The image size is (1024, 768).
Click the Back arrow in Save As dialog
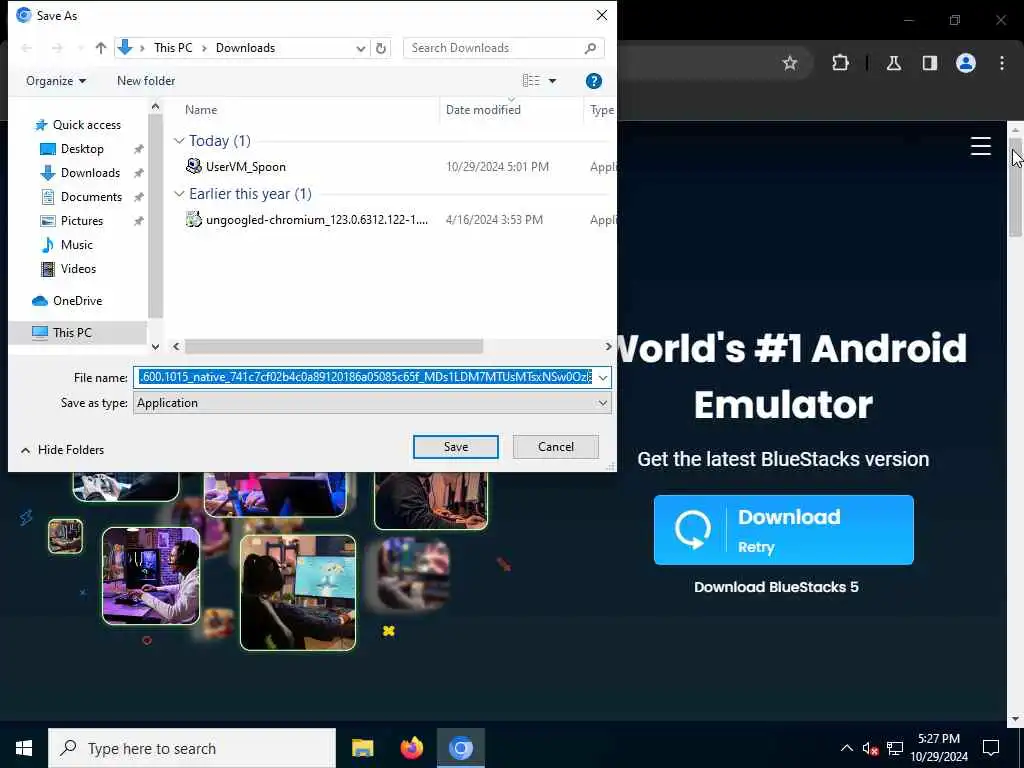click(27, 48)
